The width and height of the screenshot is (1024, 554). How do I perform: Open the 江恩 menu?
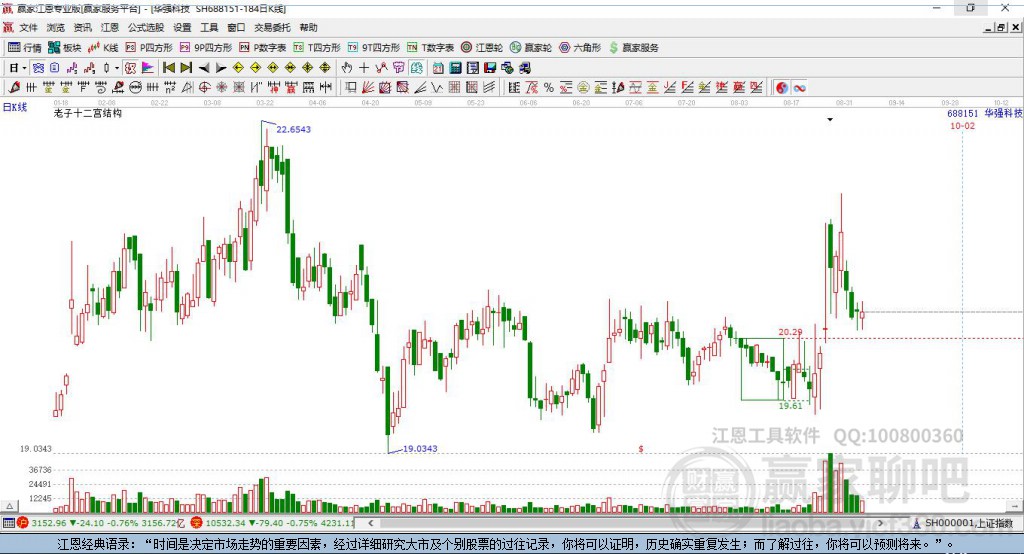[110, 27]
